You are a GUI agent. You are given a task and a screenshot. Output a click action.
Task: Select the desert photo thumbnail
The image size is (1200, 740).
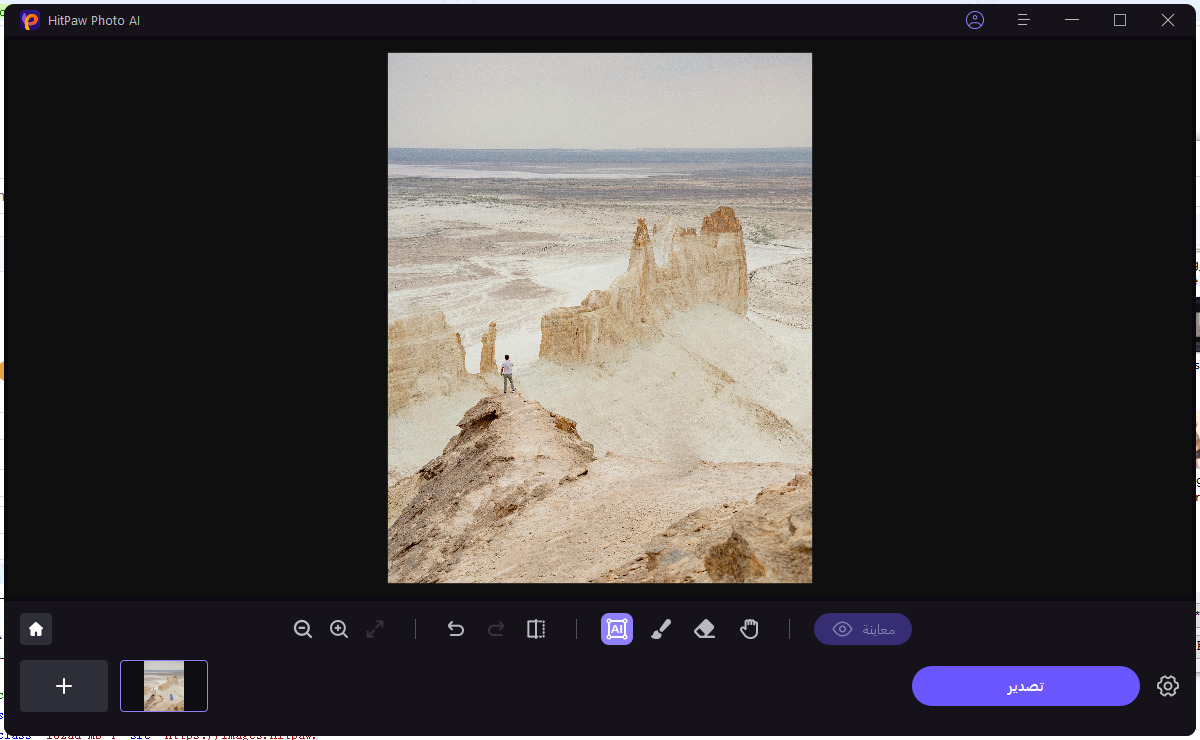[x=164, y=686]
